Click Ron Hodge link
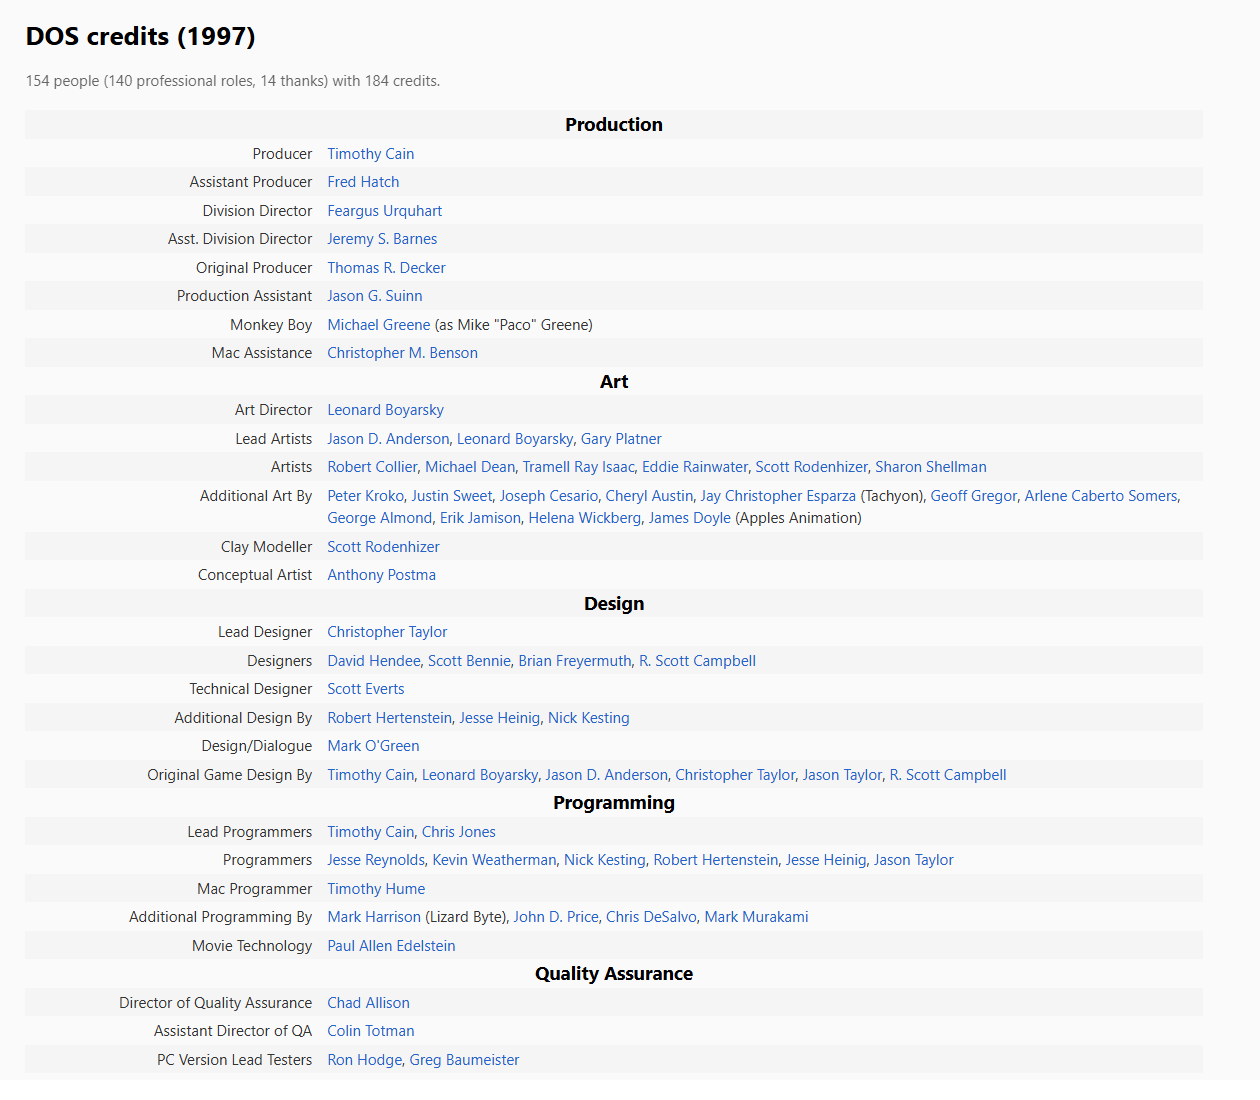Screen dimensions: 1260x1100 [364, 1060]
